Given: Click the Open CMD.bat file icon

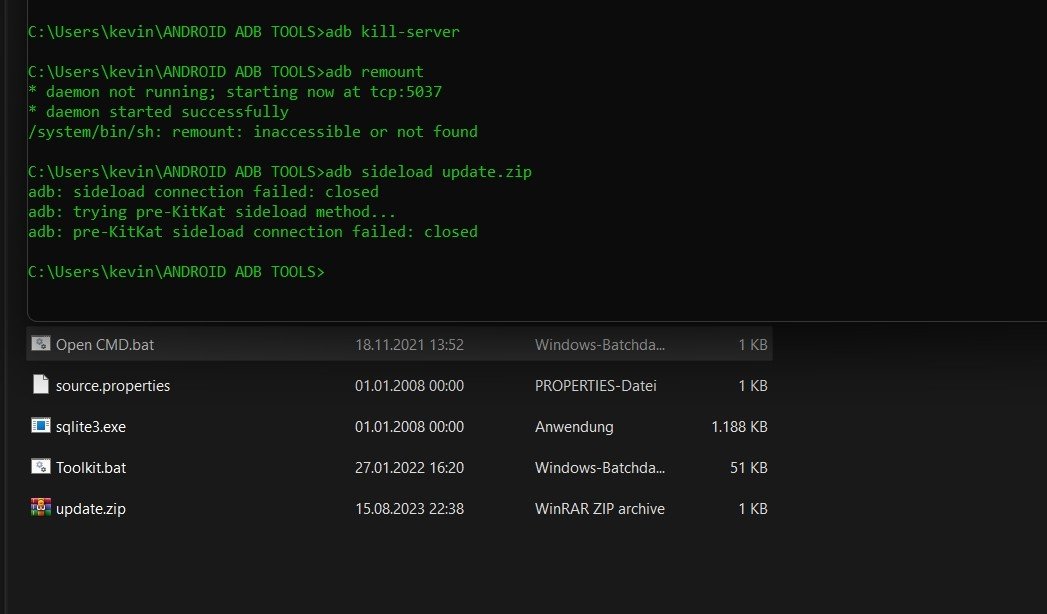Looking at the screenshot, I should click(40, 344).
